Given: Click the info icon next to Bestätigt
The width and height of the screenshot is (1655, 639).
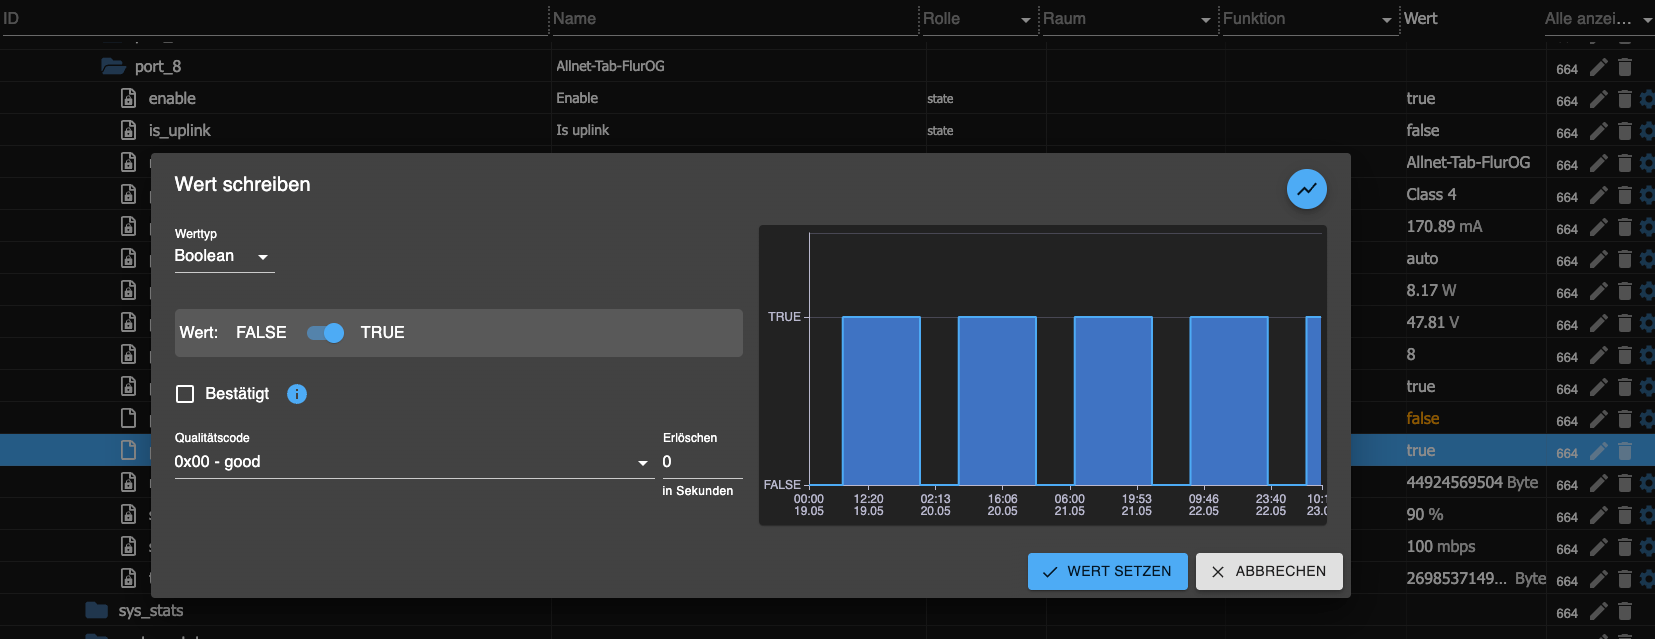Looking at the screenshot, I should pos(297,394).
